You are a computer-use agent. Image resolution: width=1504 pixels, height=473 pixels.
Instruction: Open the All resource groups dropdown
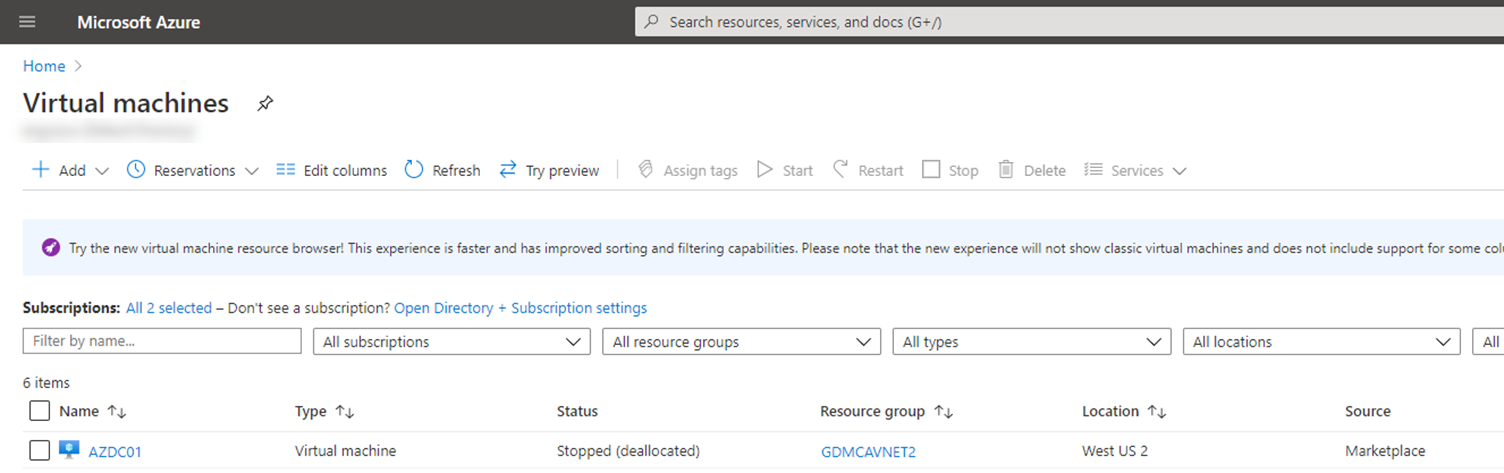[x=741, y=341]
